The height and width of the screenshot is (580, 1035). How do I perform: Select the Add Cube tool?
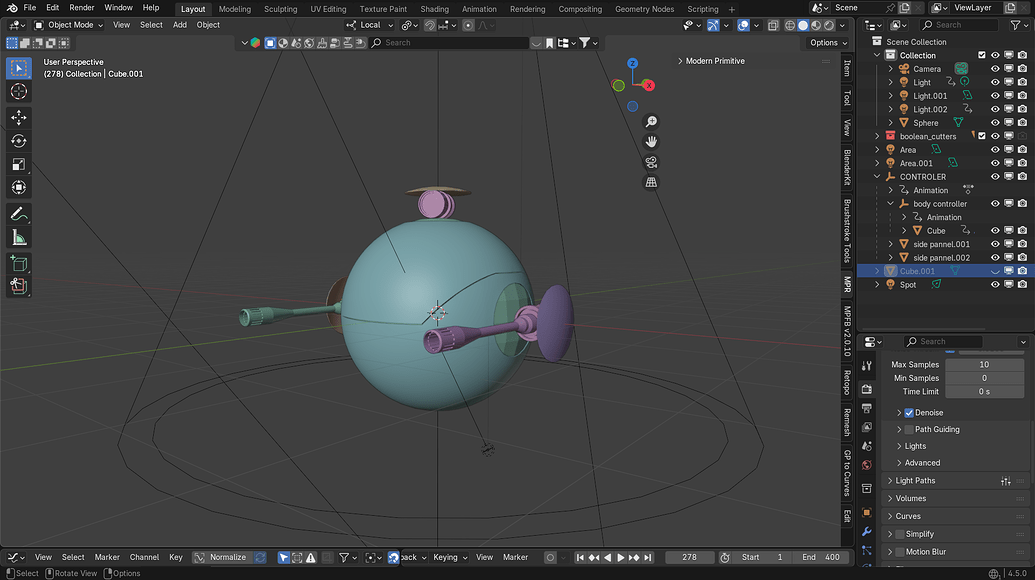pyautogui.click(x=18, y=264)
